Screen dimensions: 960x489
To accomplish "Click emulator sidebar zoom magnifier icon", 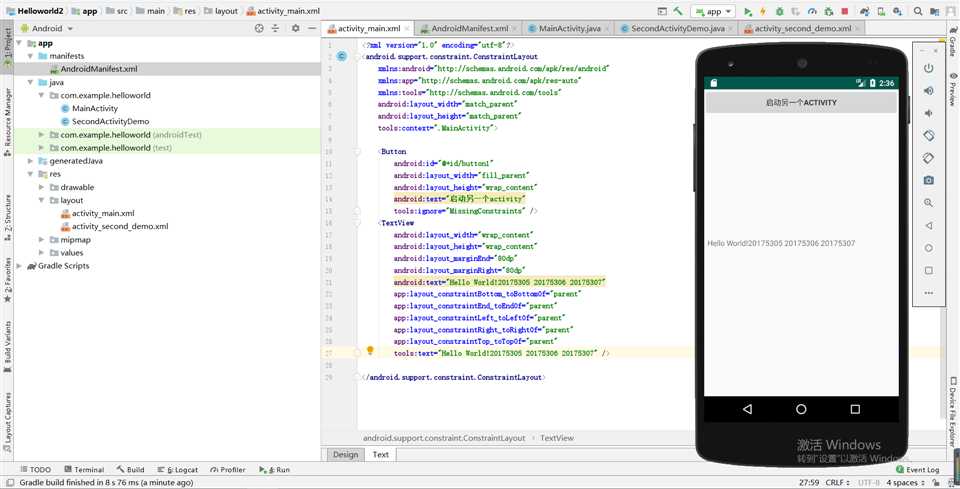I will coord(929,203).
